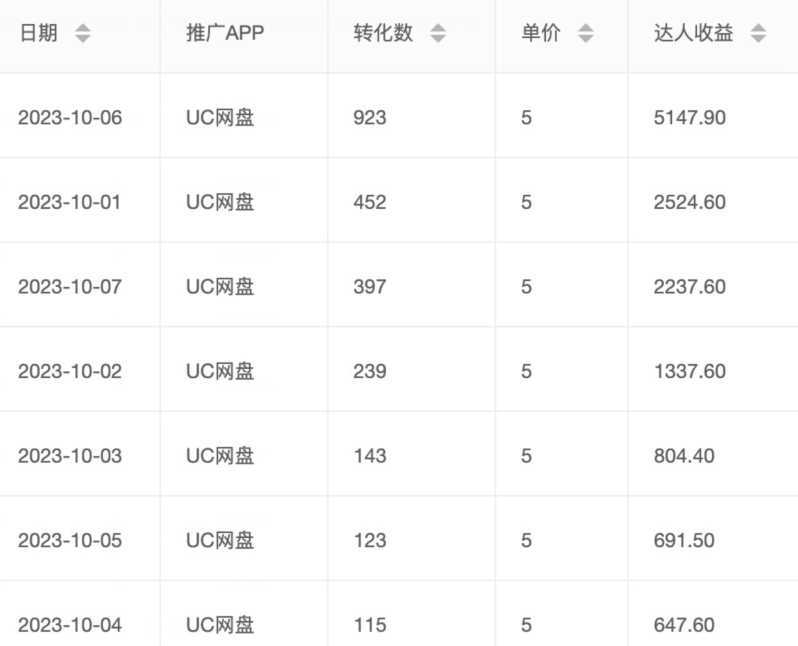Click the sort icon beside 转化数
The width and height of the screenshot is (798, 646).
[438, 34]
